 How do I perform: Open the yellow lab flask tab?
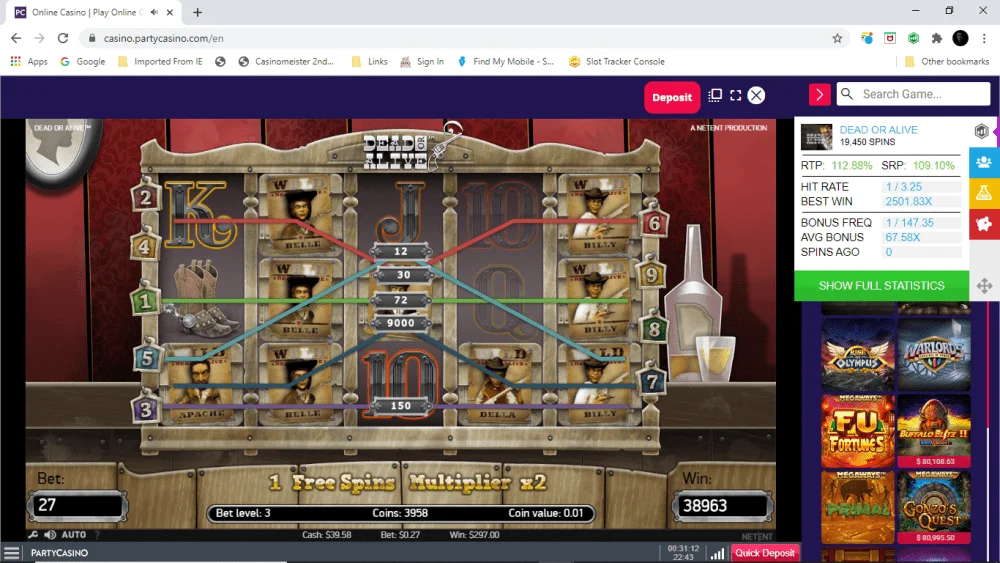[x=984, y=193]
